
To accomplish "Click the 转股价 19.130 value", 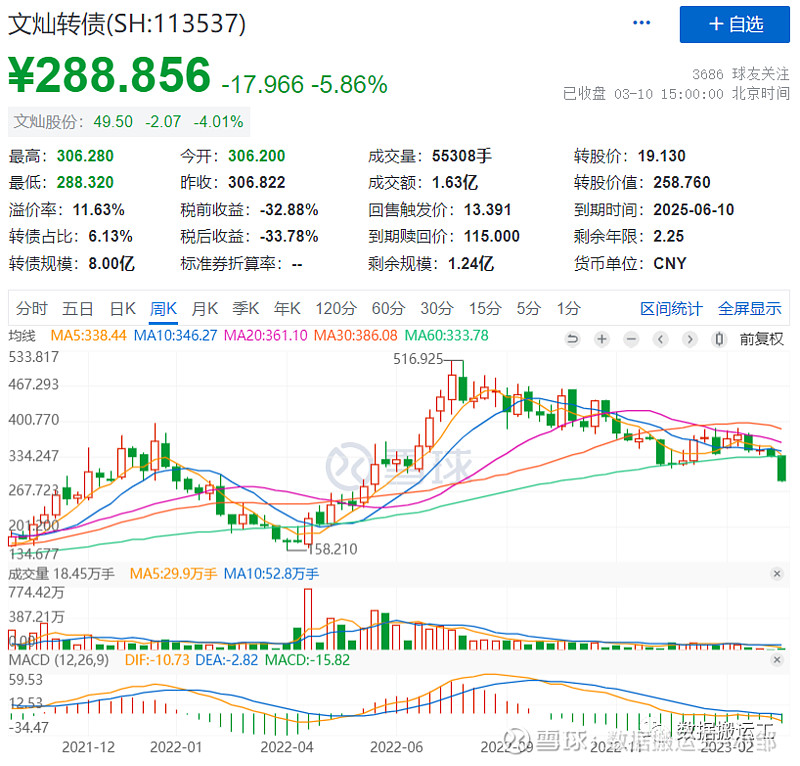I will click(x=661, y=156).
